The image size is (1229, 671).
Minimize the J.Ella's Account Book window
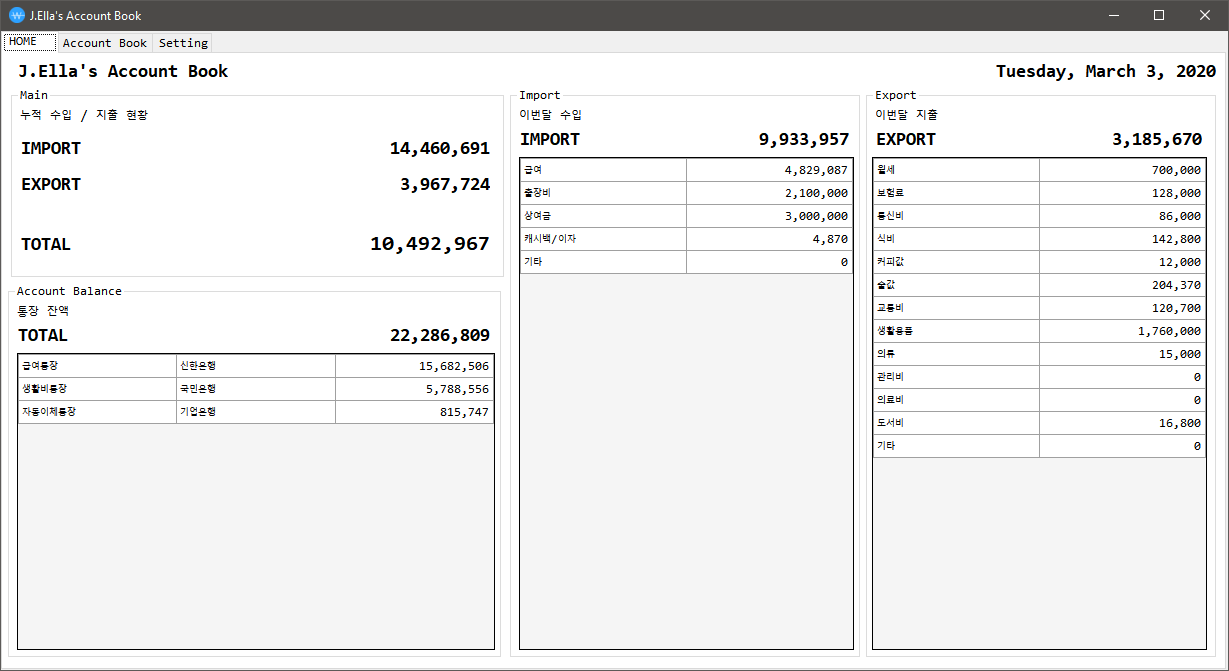point(1113,15)
